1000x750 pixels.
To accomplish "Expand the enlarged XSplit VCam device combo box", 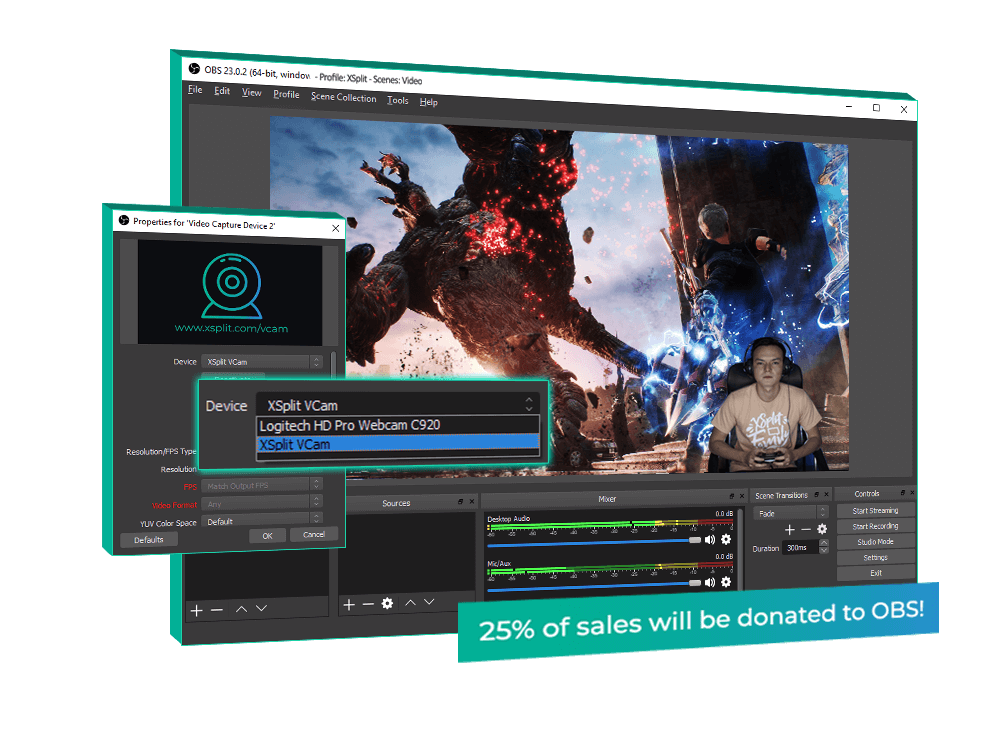I will point(398,404).
